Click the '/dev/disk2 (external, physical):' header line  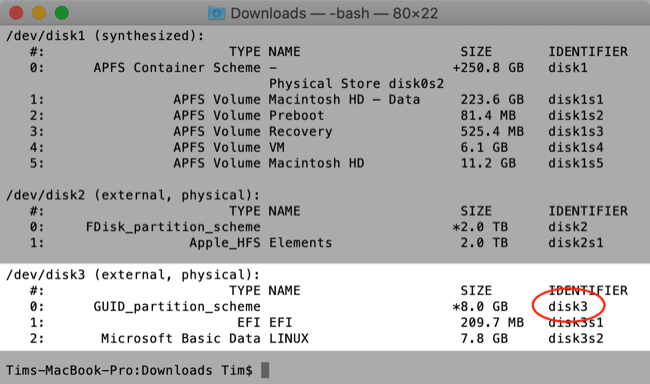coord(133,195)
